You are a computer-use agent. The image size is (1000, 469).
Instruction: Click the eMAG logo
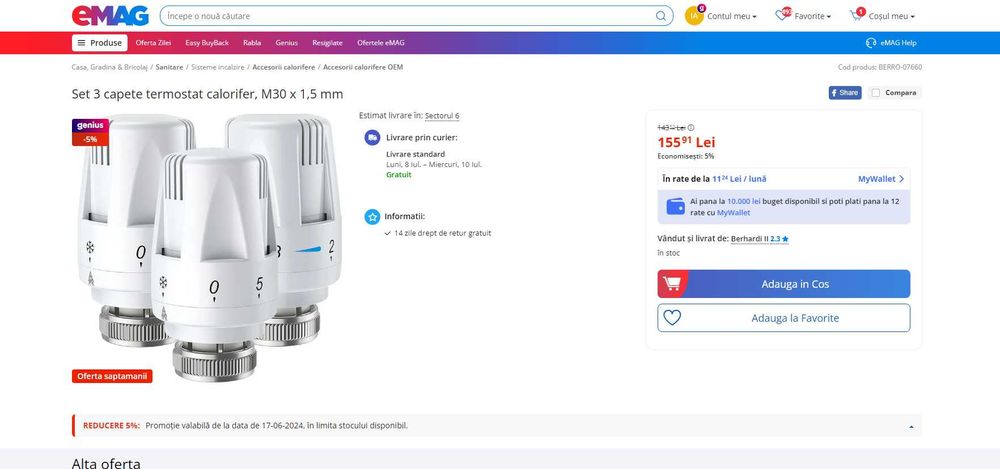tap(110, 16)
